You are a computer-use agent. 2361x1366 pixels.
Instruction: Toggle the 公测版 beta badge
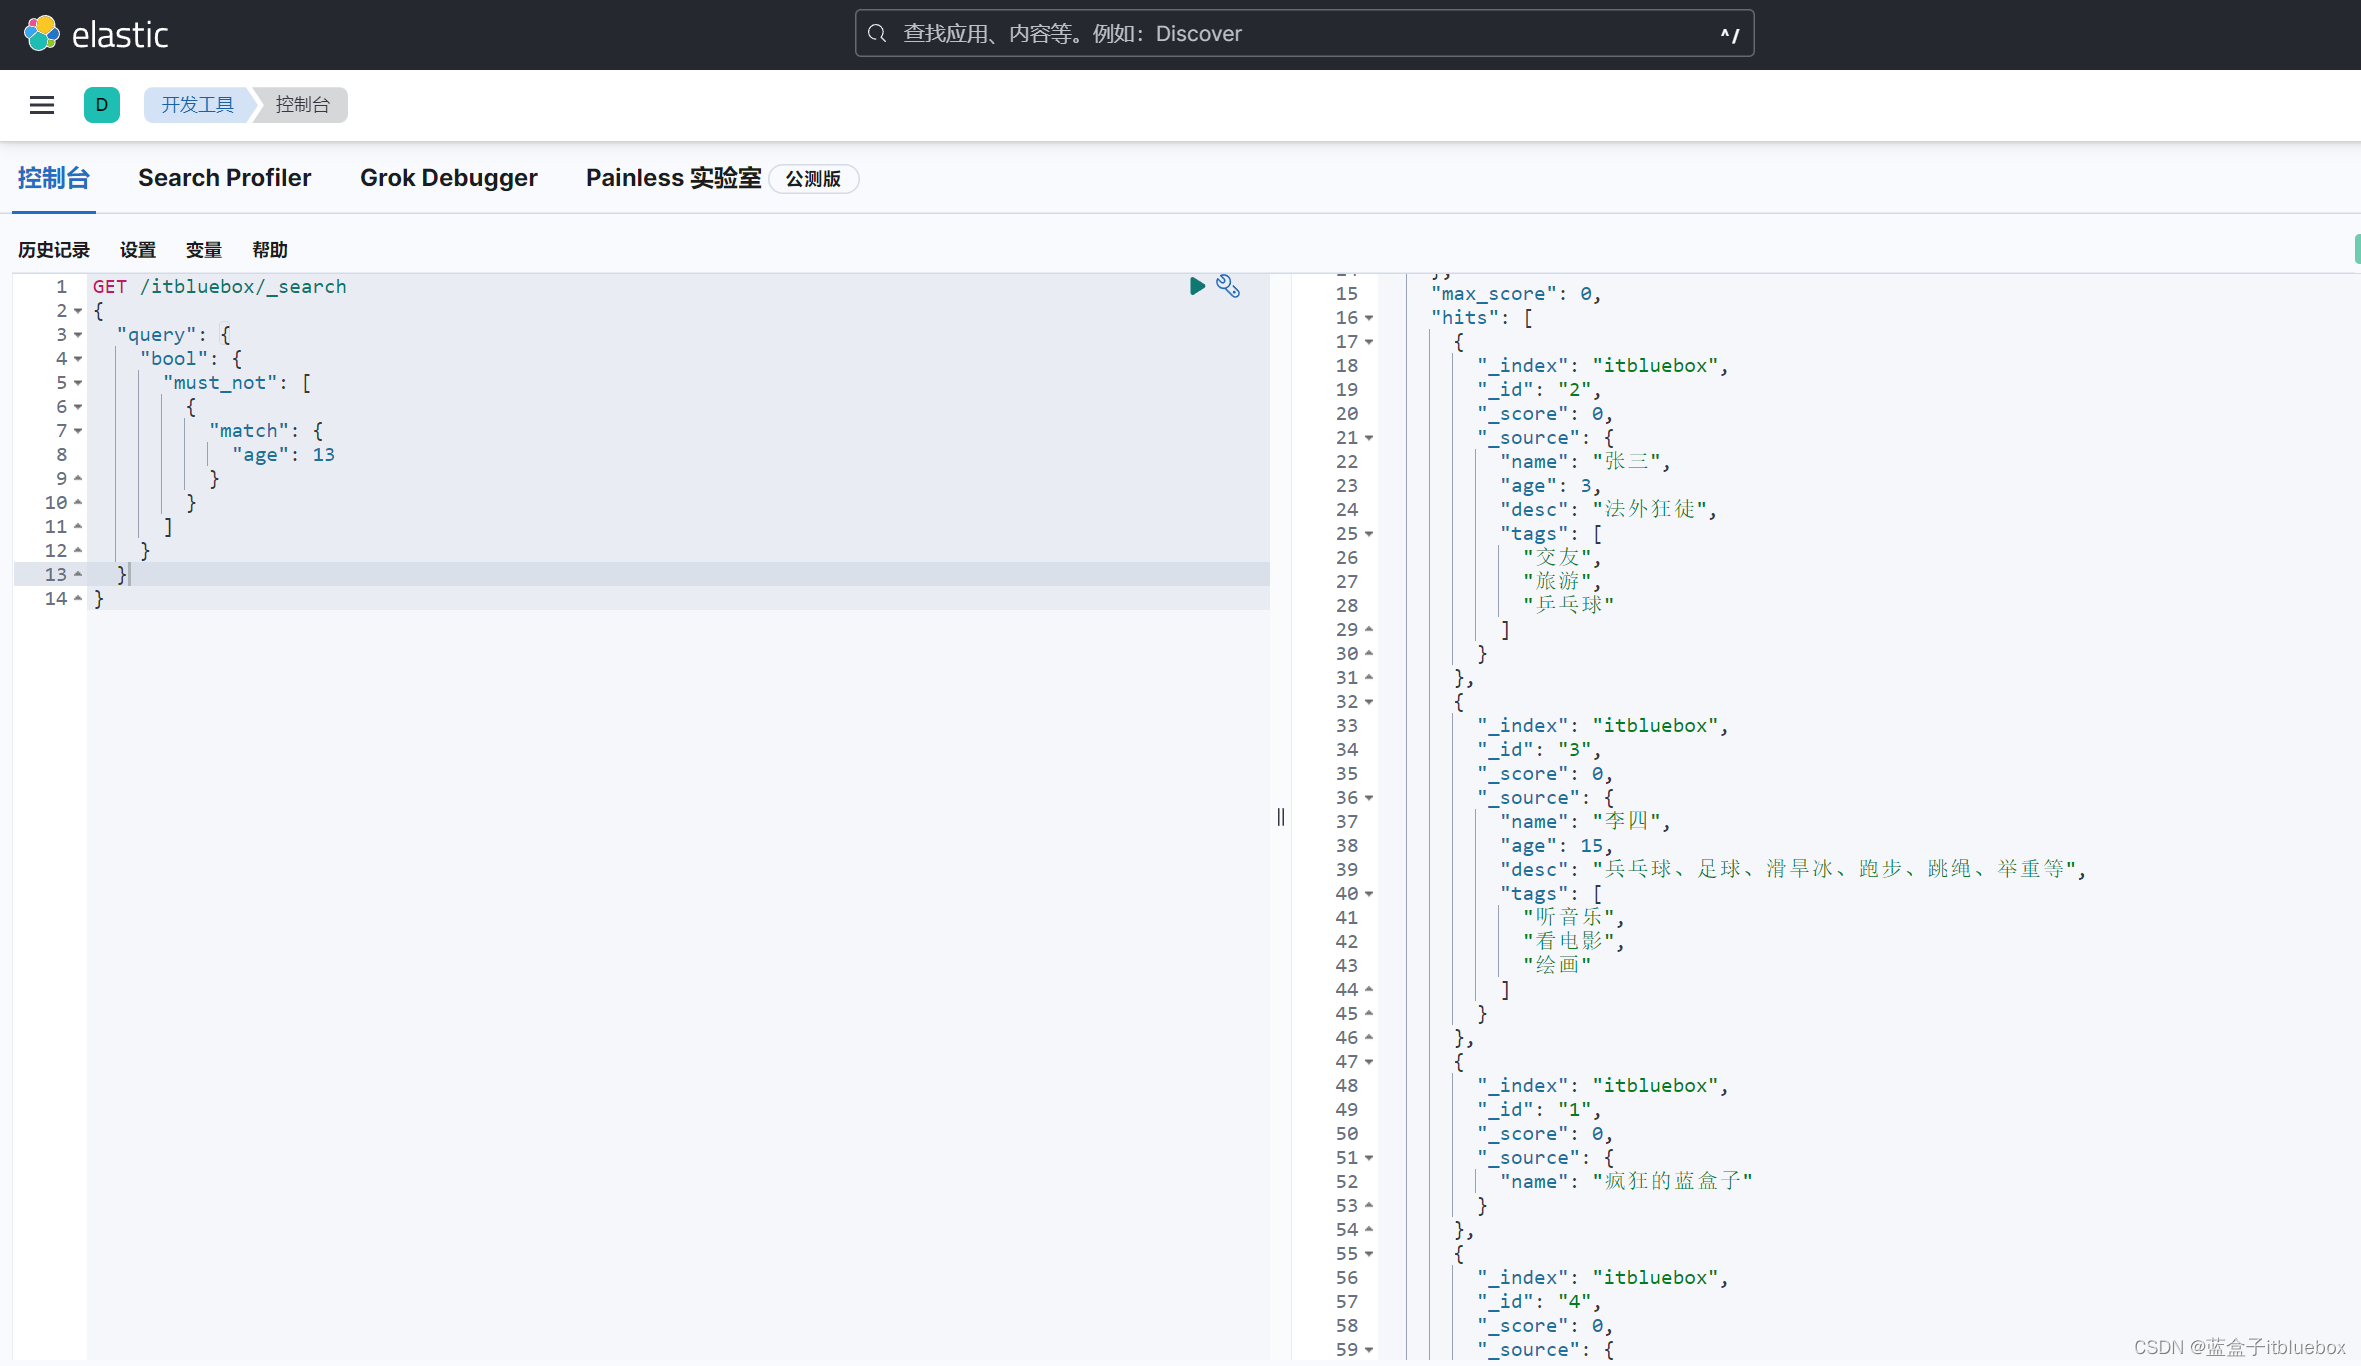[811, 177]
